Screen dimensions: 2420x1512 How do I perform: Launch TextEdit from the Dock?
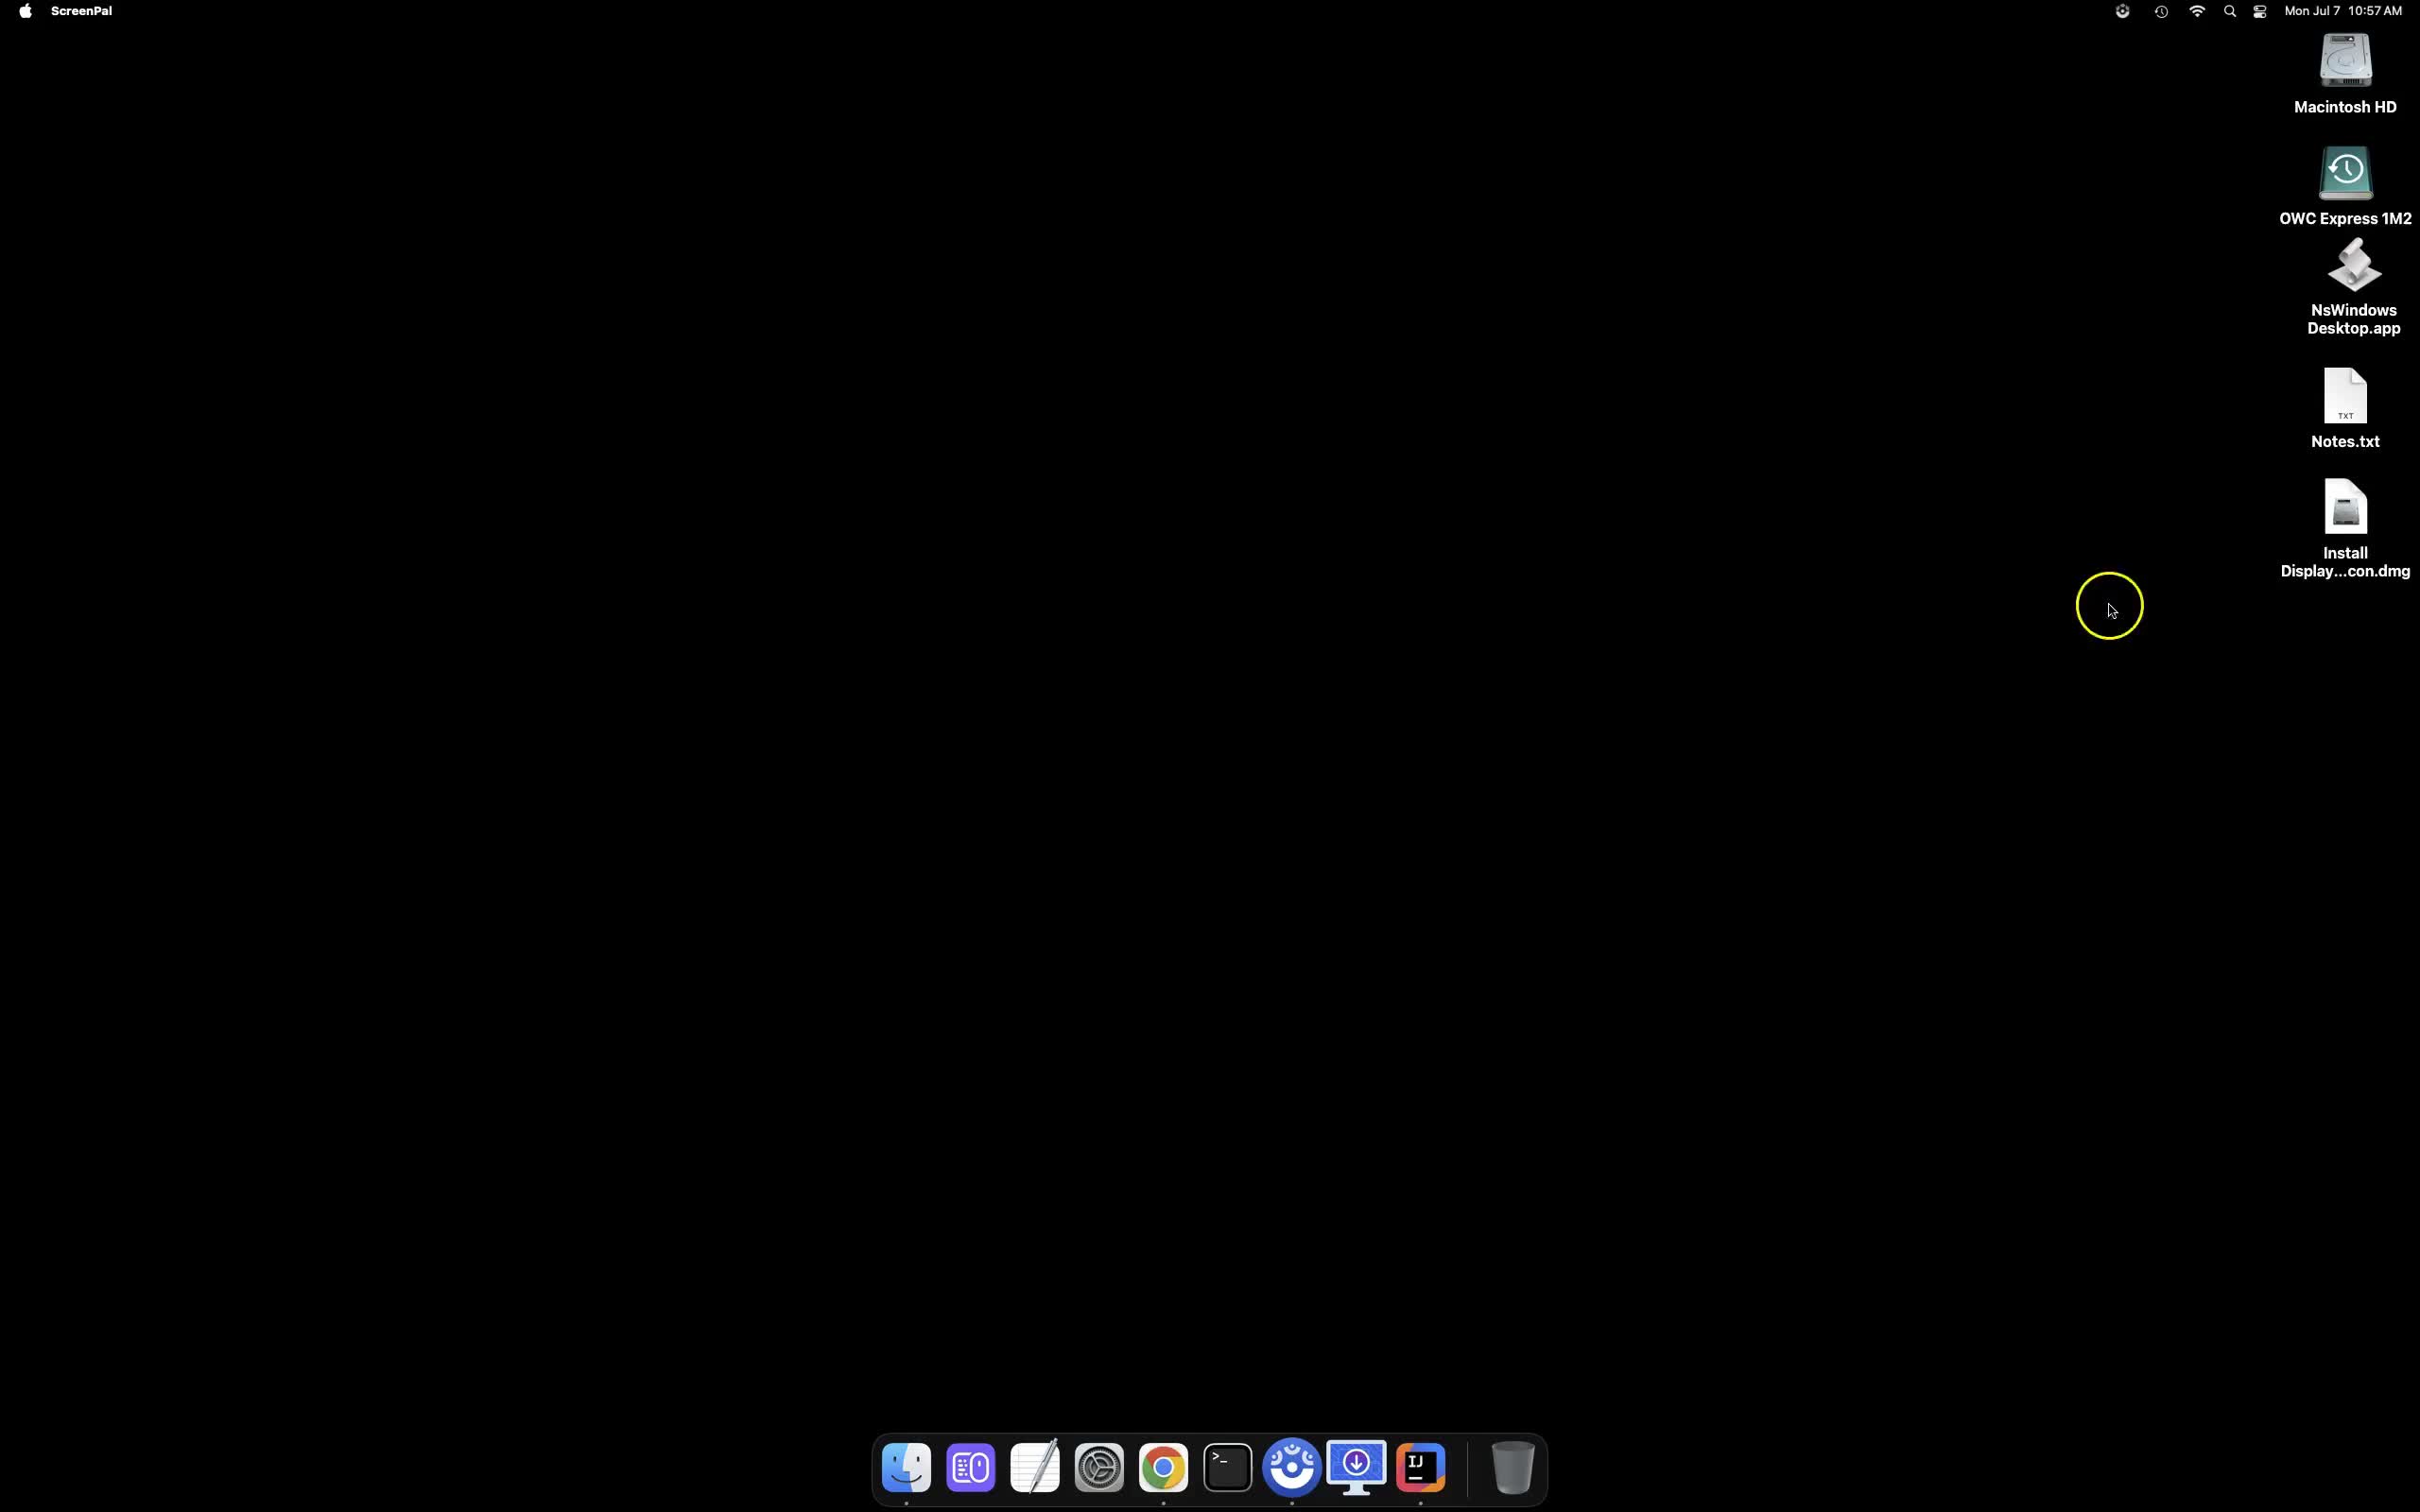(1035, 1467)
